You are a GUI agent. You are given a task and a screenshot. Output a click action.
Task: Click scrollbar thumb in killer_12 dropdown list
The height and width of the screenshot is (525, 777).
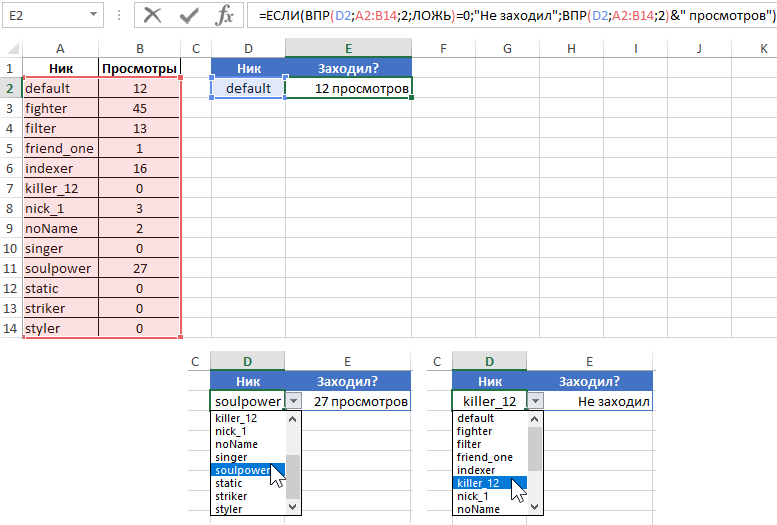[x=535, y=448]
